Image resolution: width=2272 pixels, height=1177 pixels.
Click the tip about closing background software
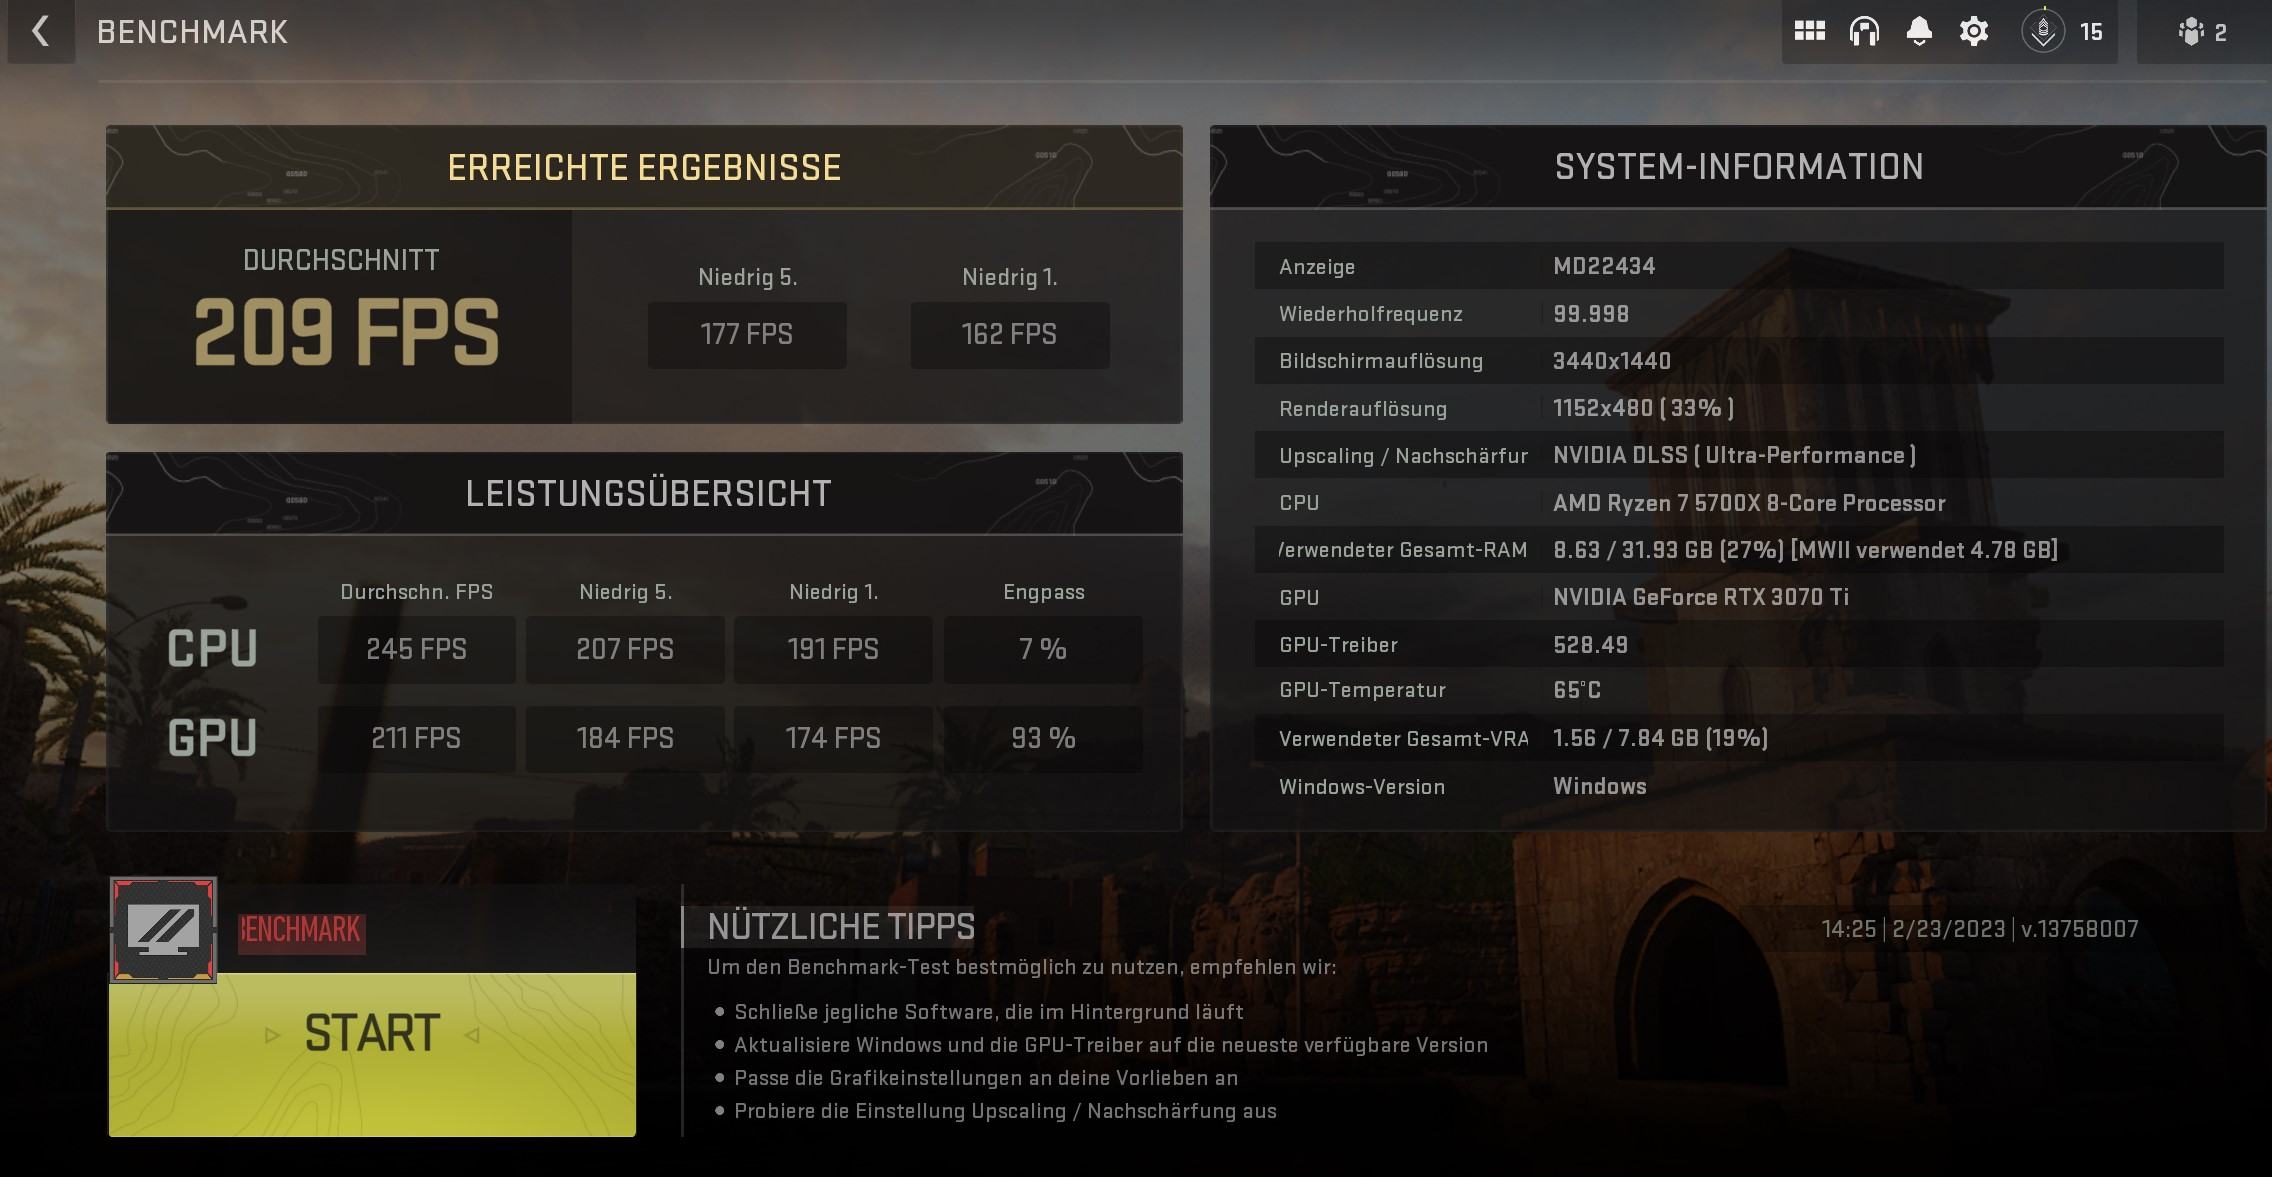click(989, 1012)
